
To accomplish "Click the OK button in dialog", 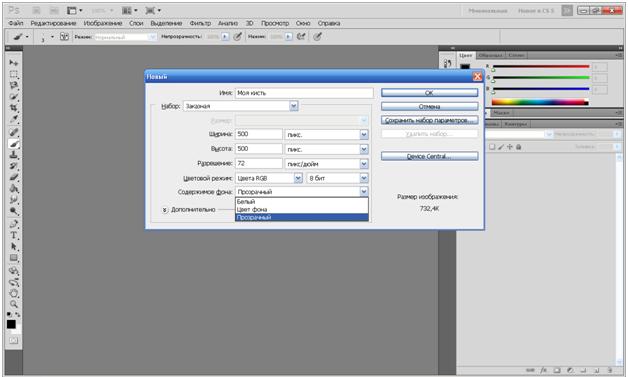I will point(429,93).
